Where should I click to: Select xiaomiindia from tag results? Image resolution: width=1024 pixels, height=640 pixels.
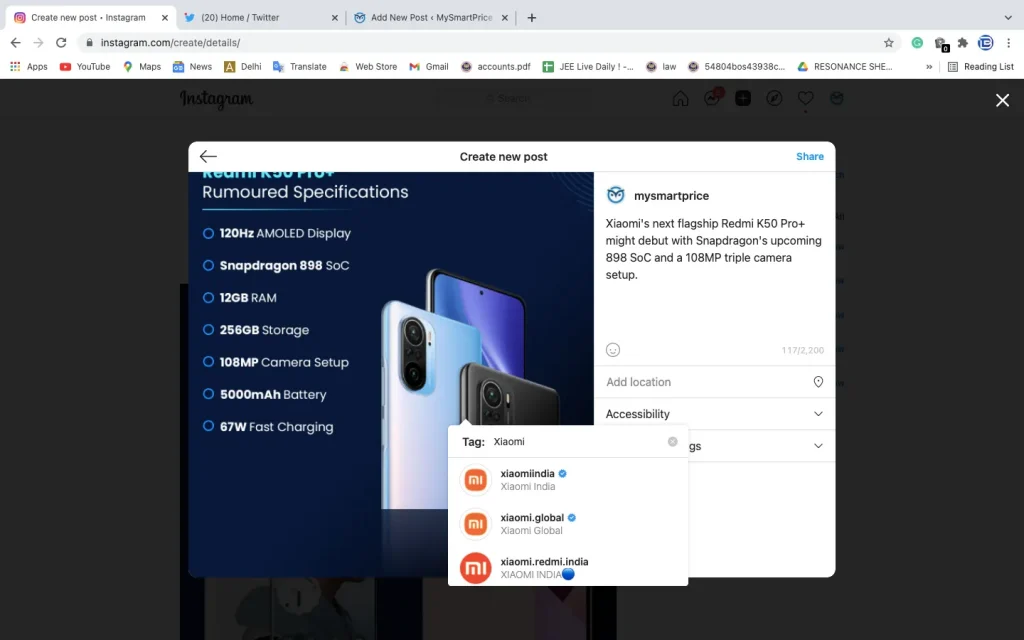coord(568,480)
